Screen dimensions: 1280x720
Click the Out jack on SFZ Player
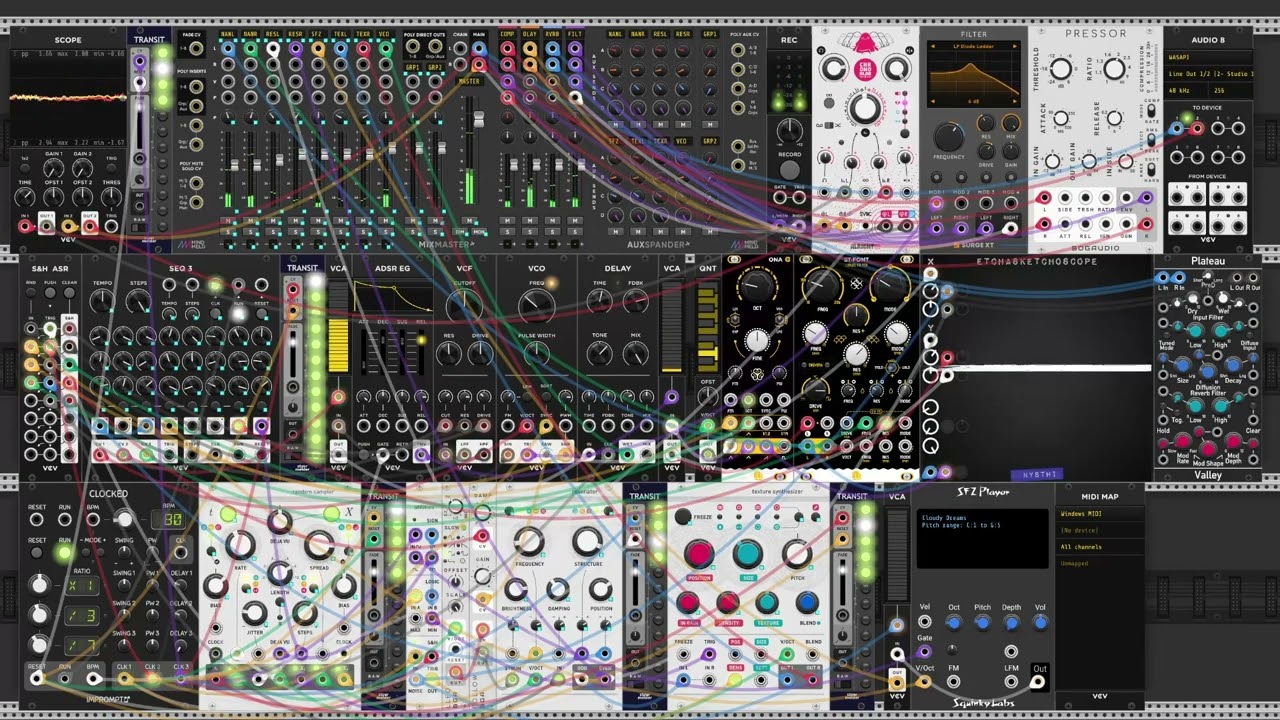1039,682
